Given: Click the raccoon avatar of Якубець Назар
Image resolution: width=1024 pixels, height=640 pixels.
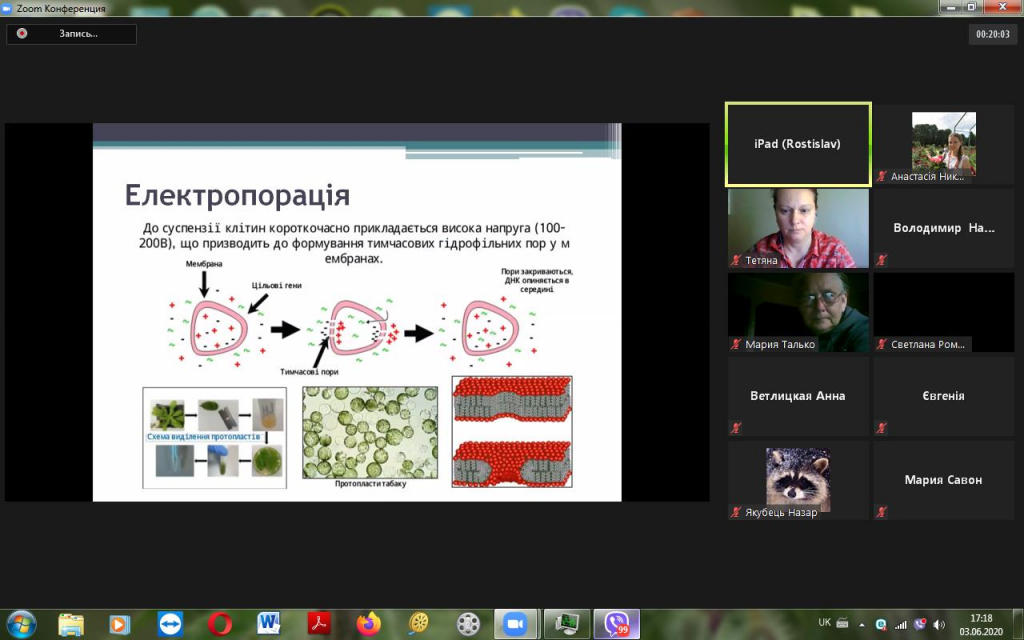Looking at the screenshot, I should 798,479.
